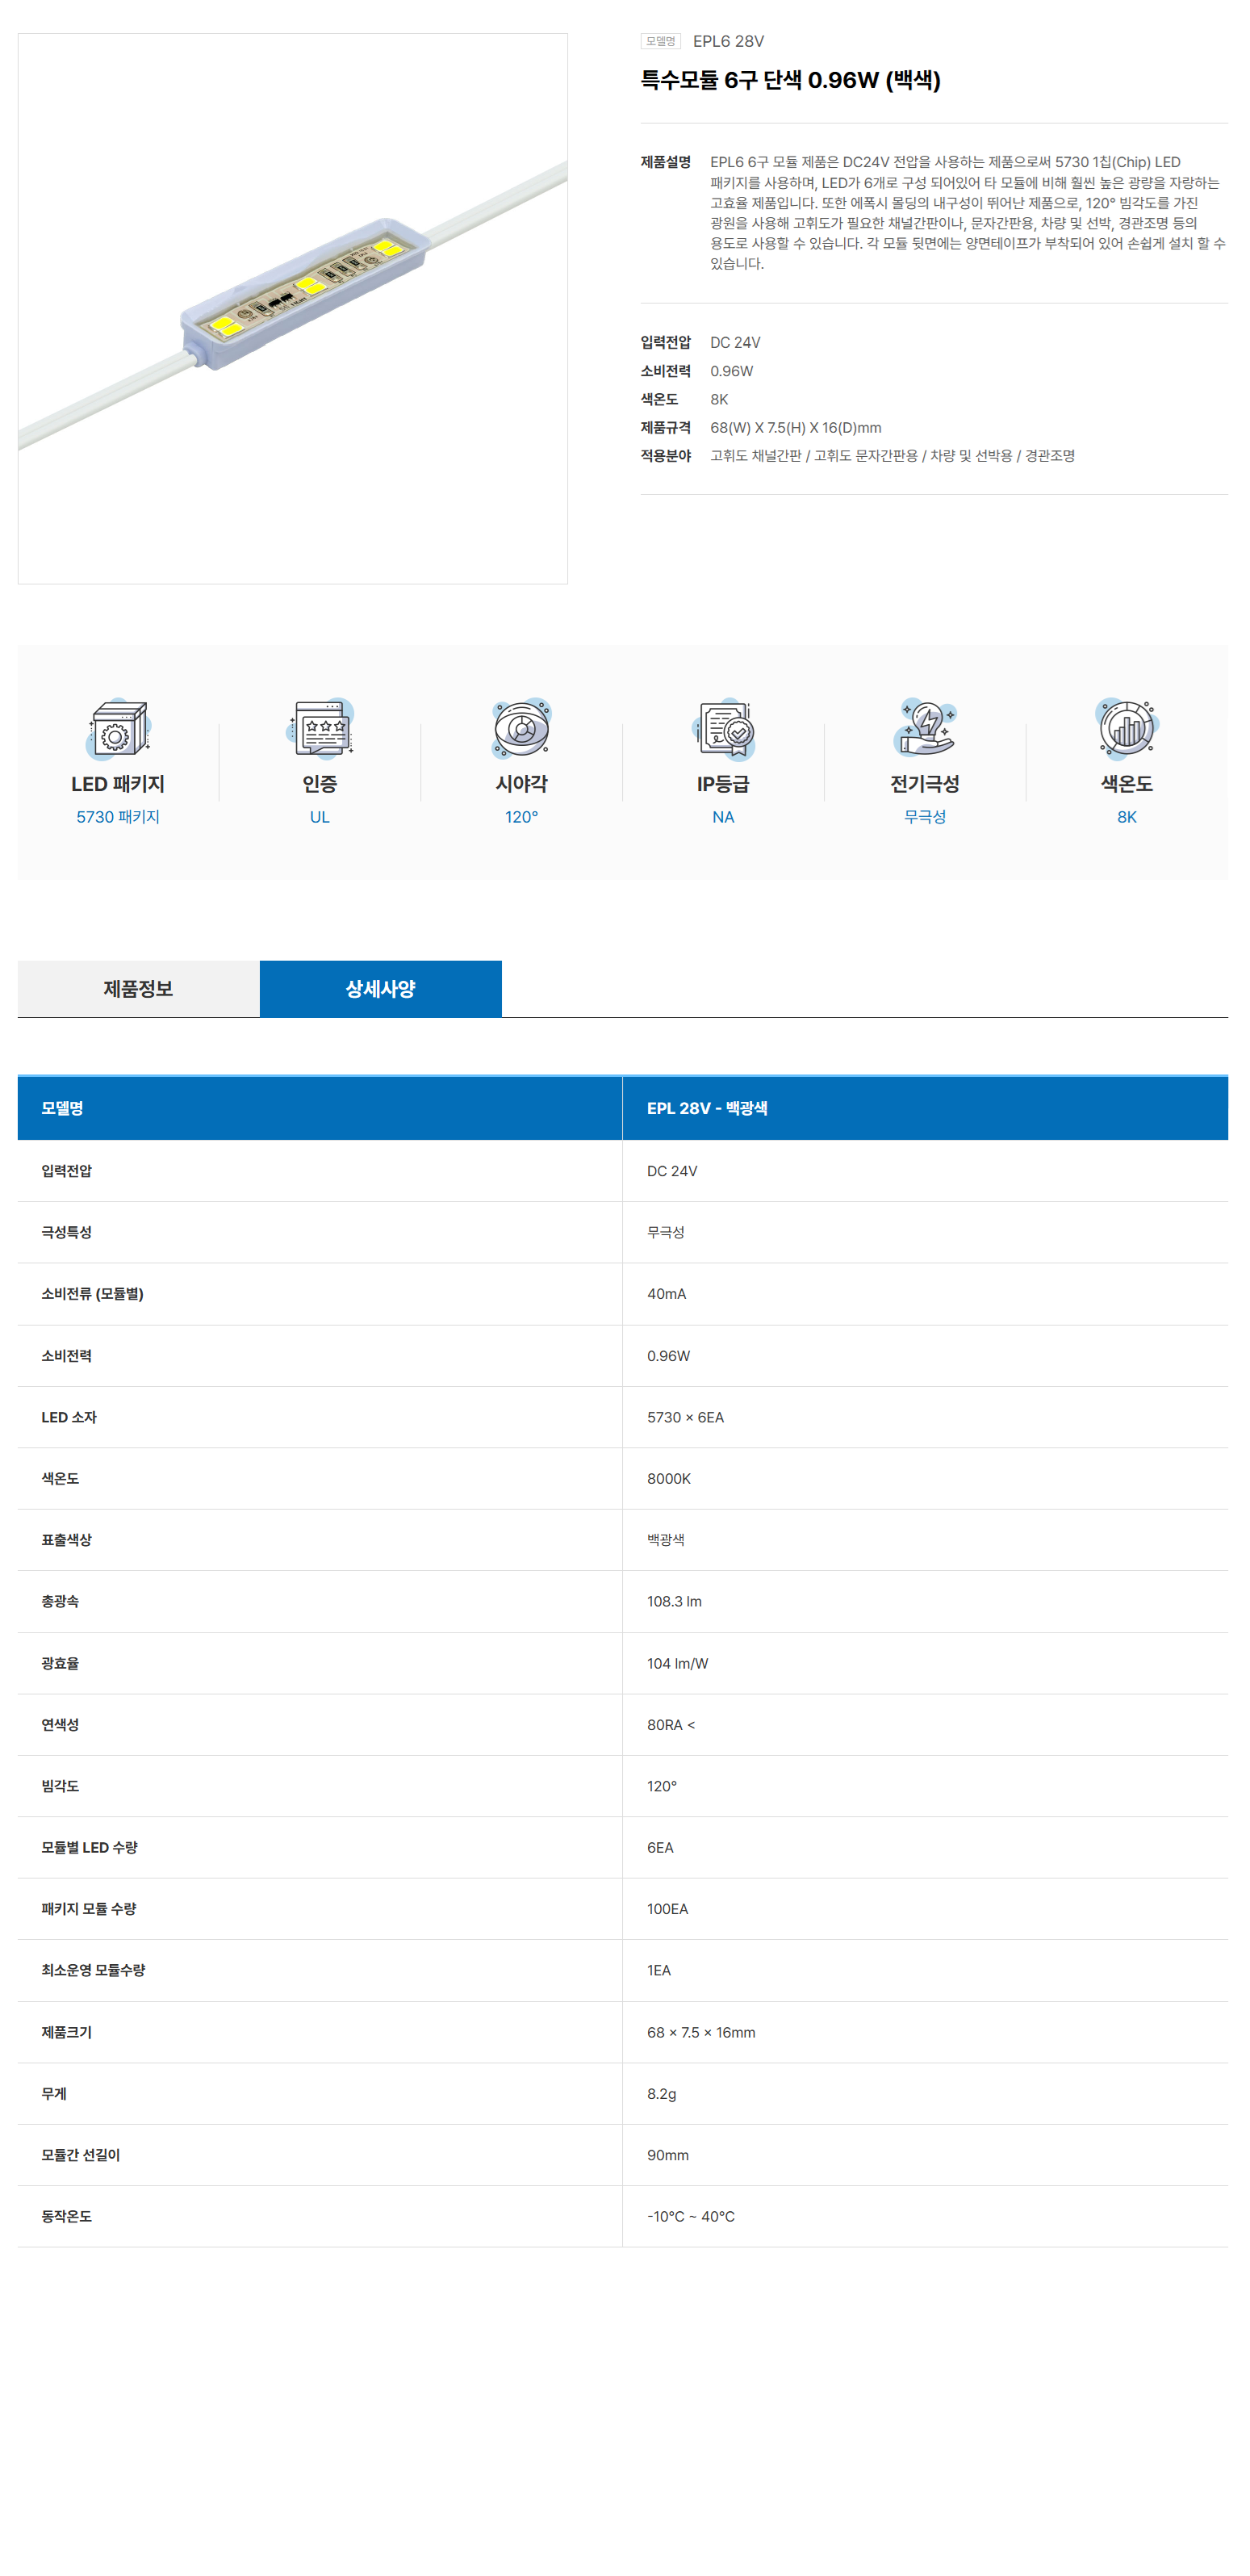Screen dimensions: 1250x2576
Task: Click the 모델명 badge label near title
Action: 660,41
